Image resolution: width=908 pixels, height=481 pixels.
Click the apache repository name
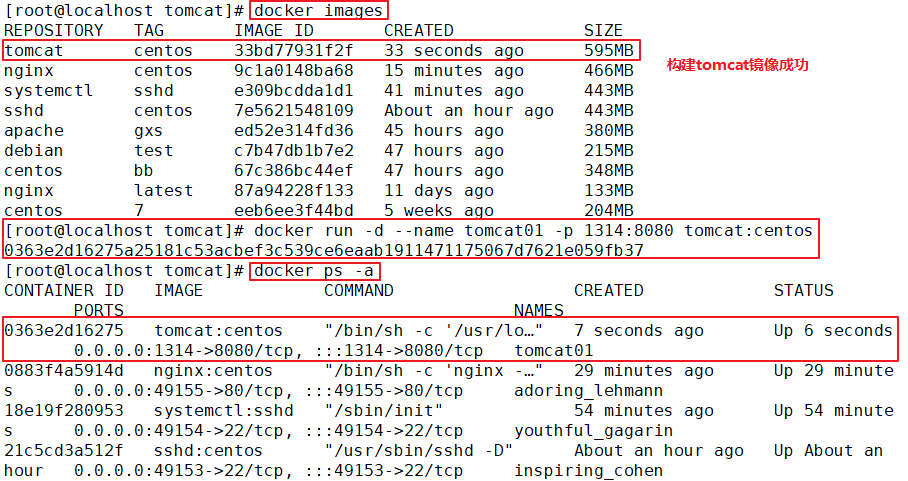34,131
